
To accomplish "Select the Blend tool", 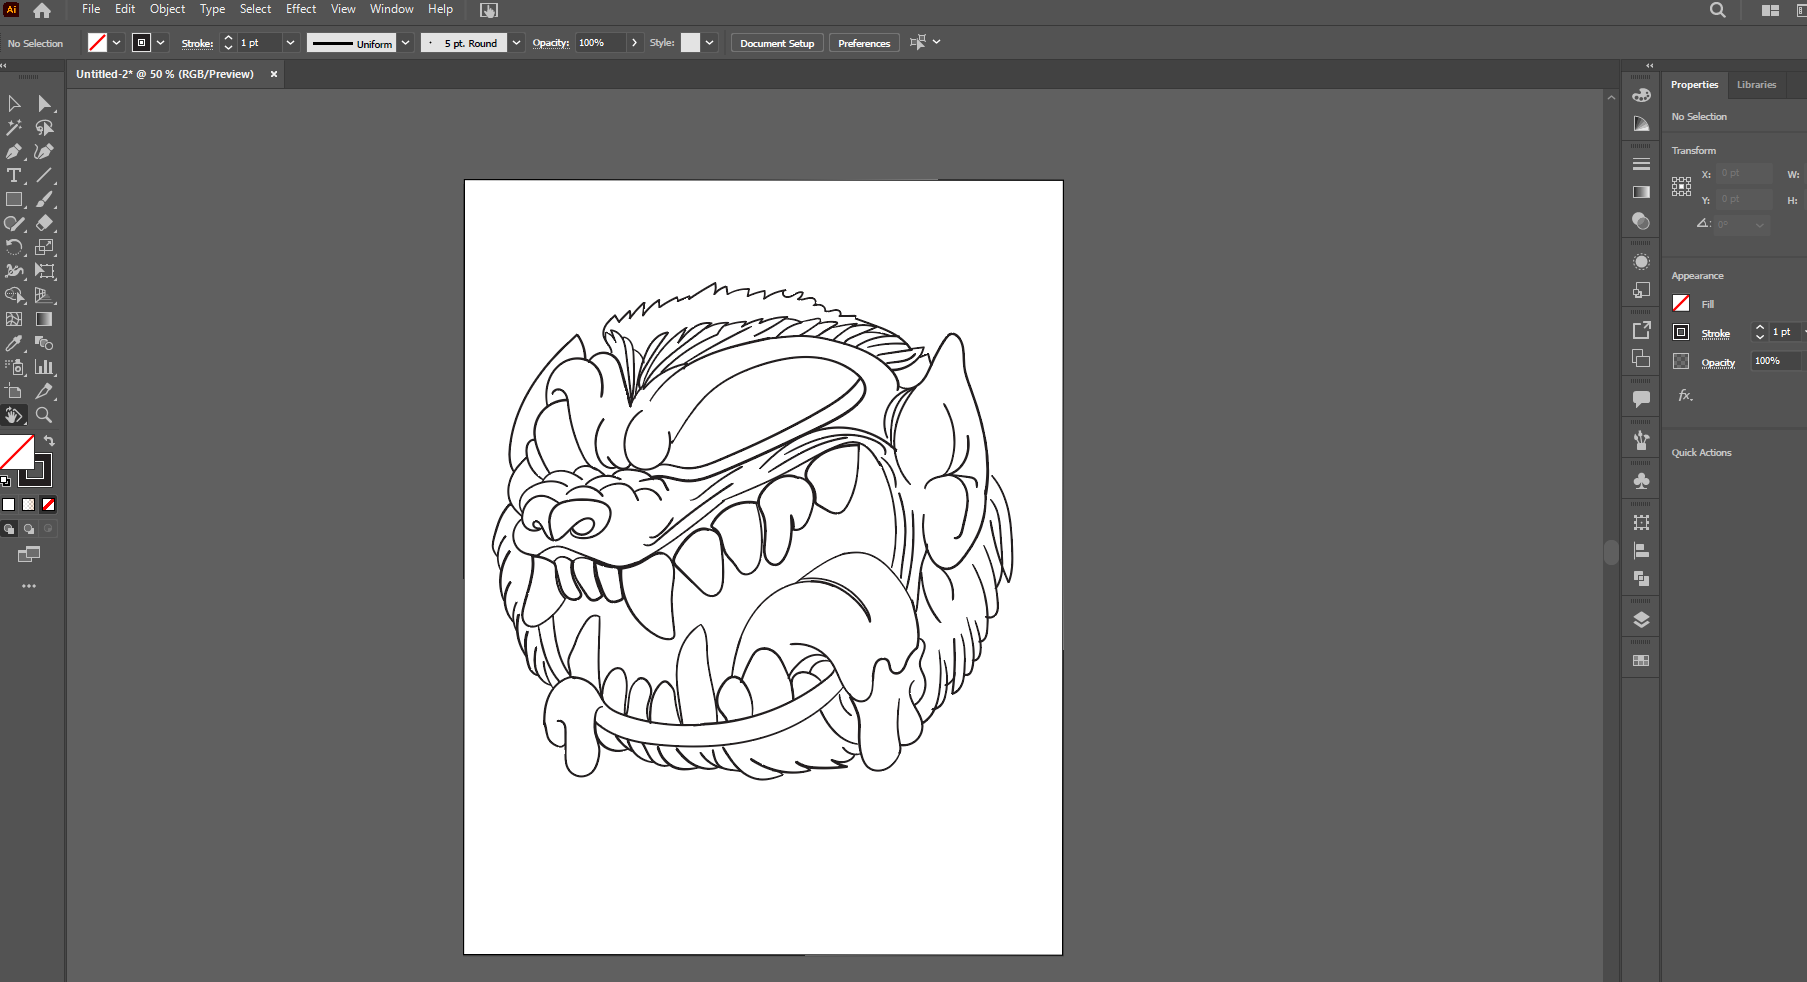I will 44,344.
